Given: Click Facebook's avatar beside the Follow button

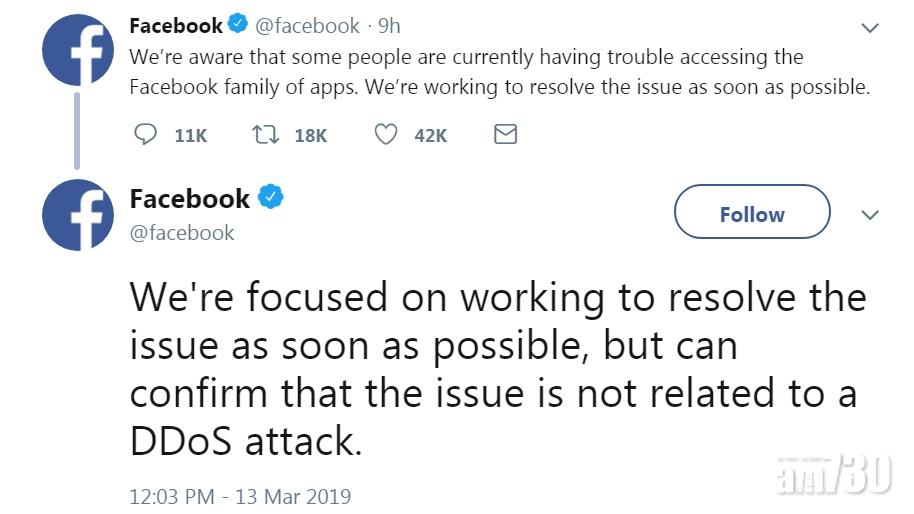Looking at the screenshot, I should click(78, 214).
